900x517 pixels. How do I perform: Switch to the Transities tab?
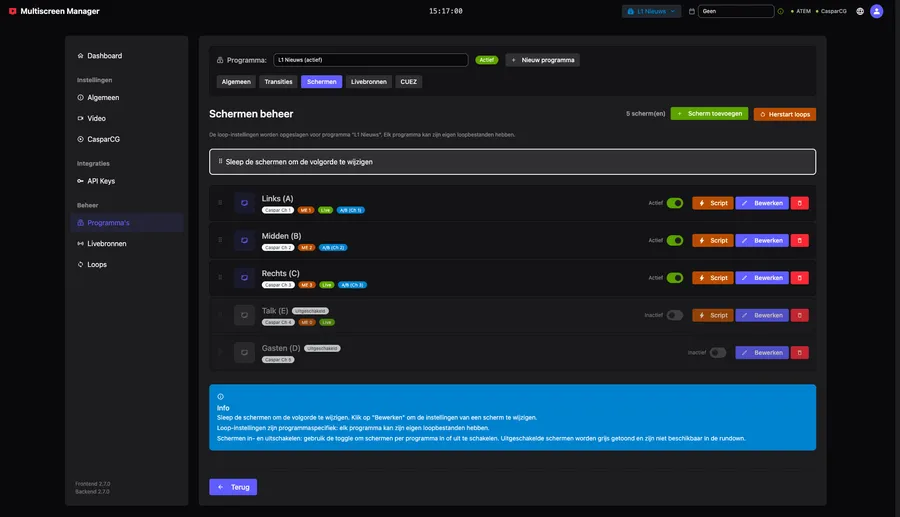pos(278,81)
